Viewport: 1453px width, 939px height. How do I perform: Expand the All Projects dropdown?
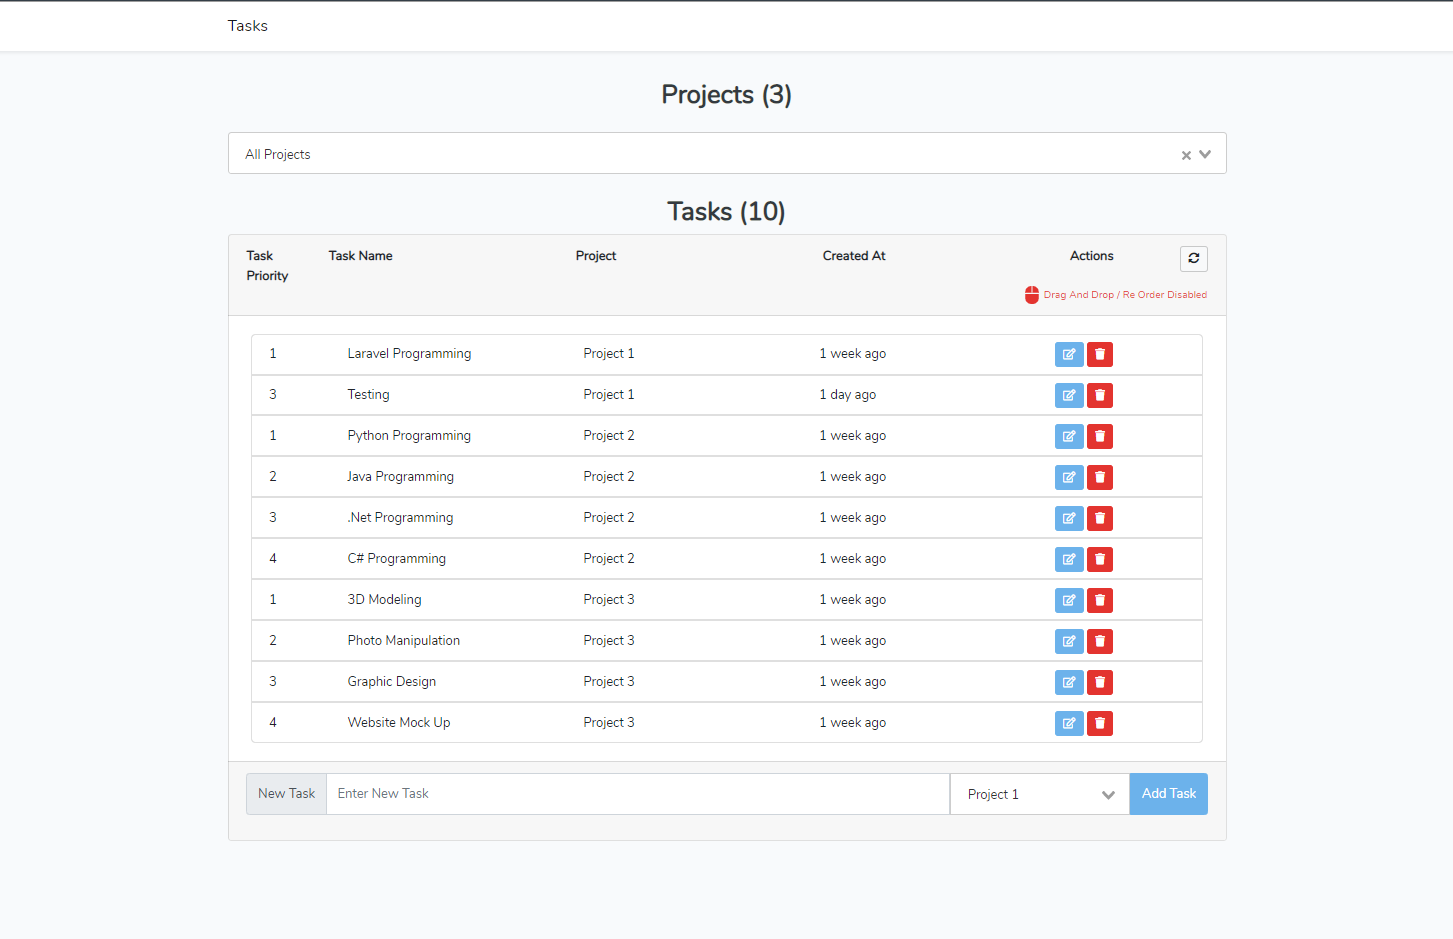click(1205, 154)
